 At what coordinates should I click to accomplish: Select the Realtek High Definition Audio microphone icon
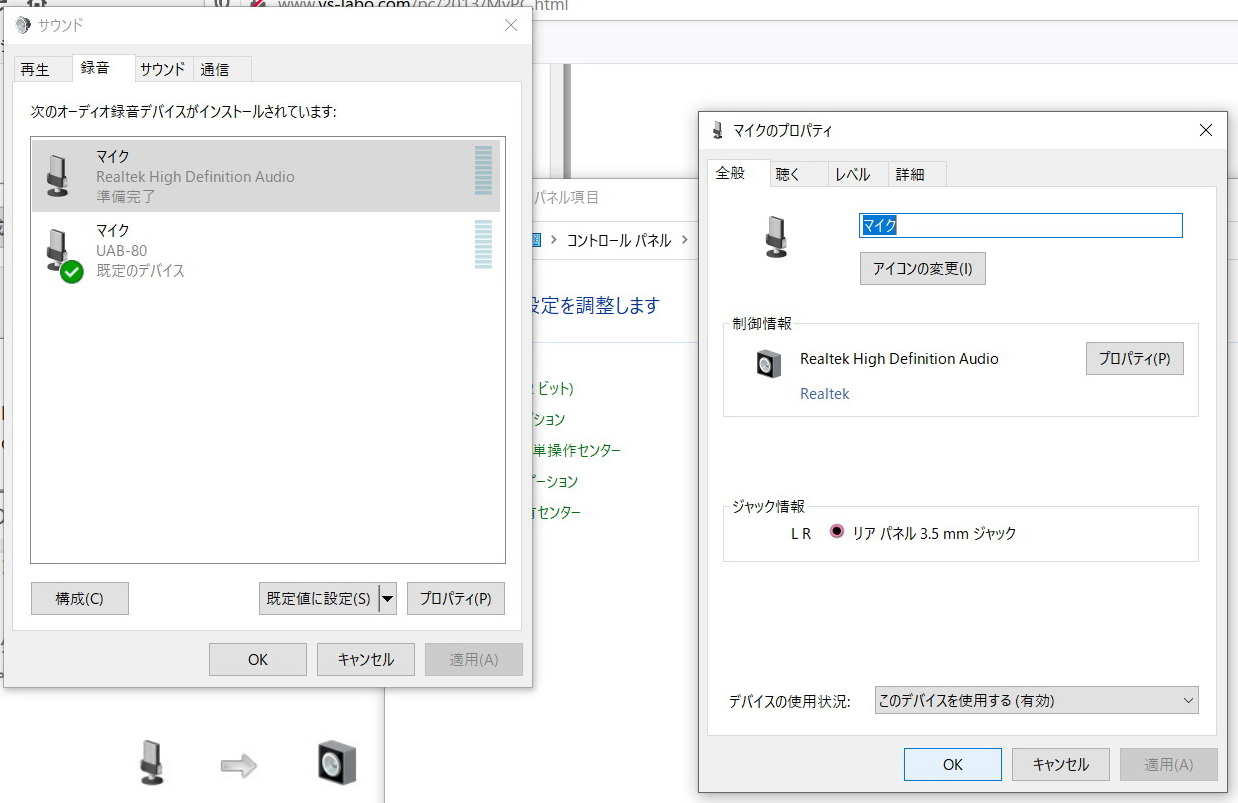[x=58, y=176]
